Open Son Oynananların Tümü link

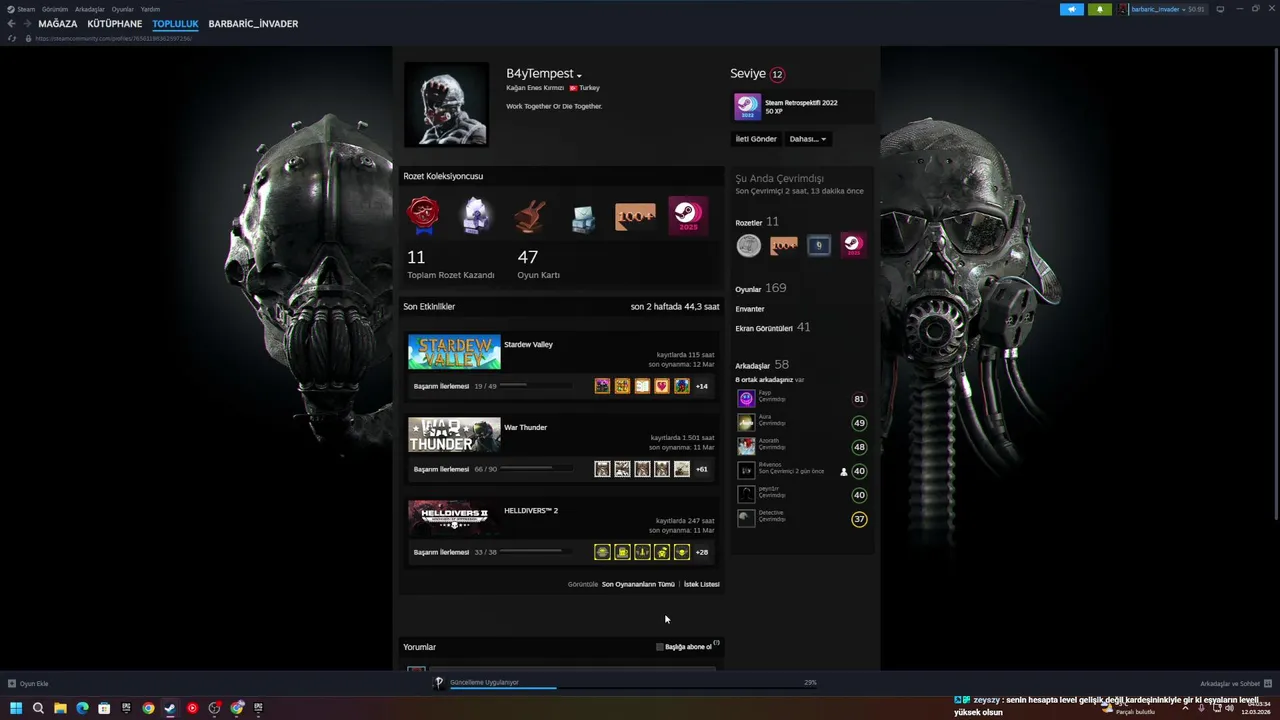click(638, 584)
